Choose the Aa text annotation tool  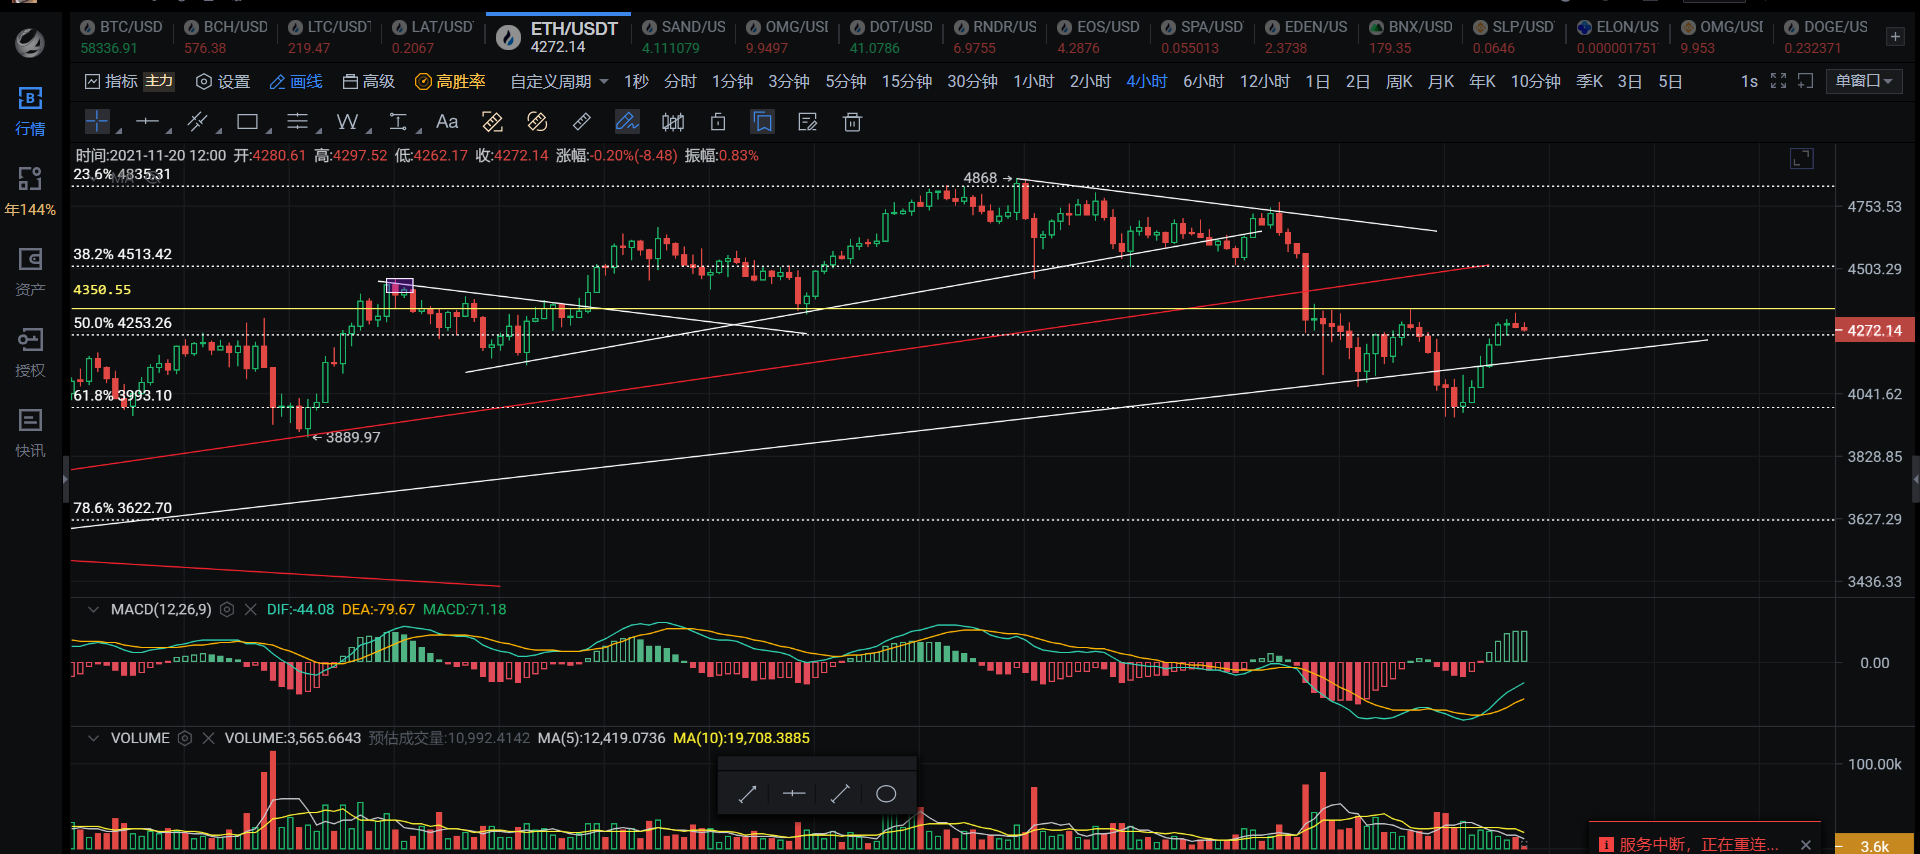pyautogui.click(x=447, y=122)
